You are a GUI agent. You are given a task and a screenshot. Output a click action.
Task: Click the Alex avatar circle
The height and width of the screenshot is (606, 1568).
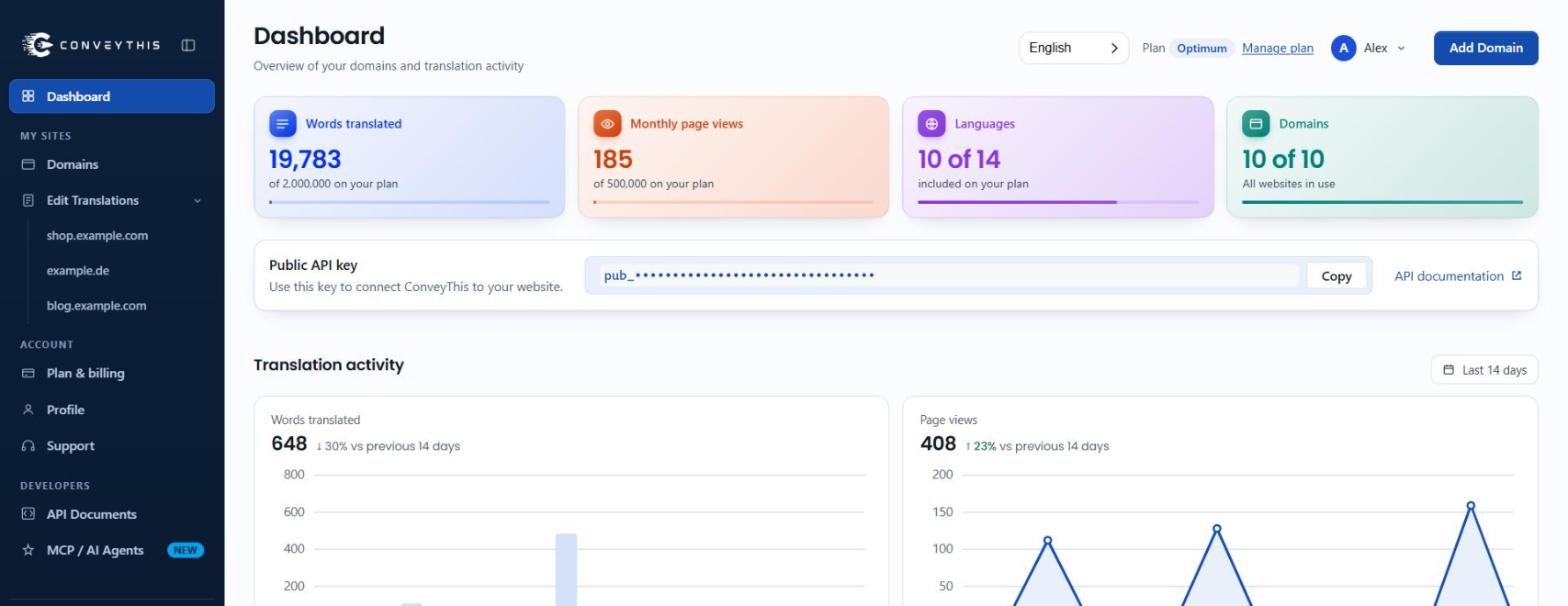[x=1343, y=48]
